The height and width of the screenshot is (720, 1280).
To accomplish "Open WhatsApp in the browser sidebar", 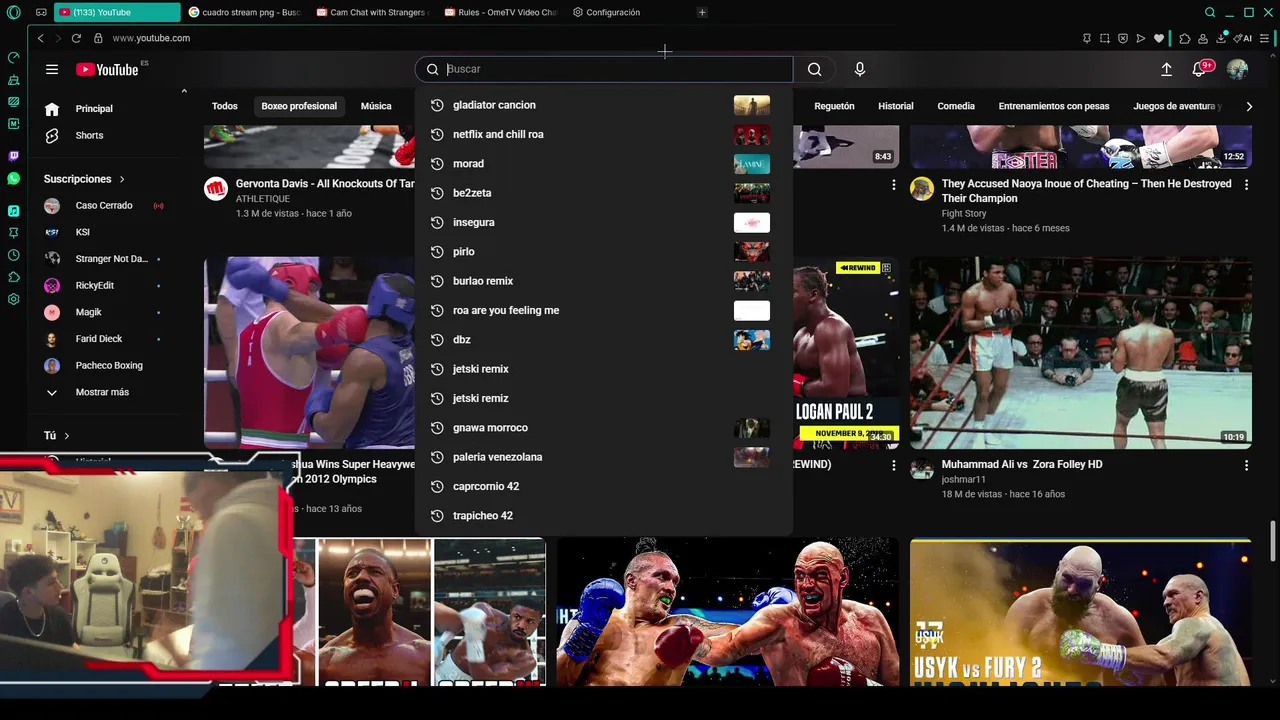I will pyautogui.click(x=13, y=178).
